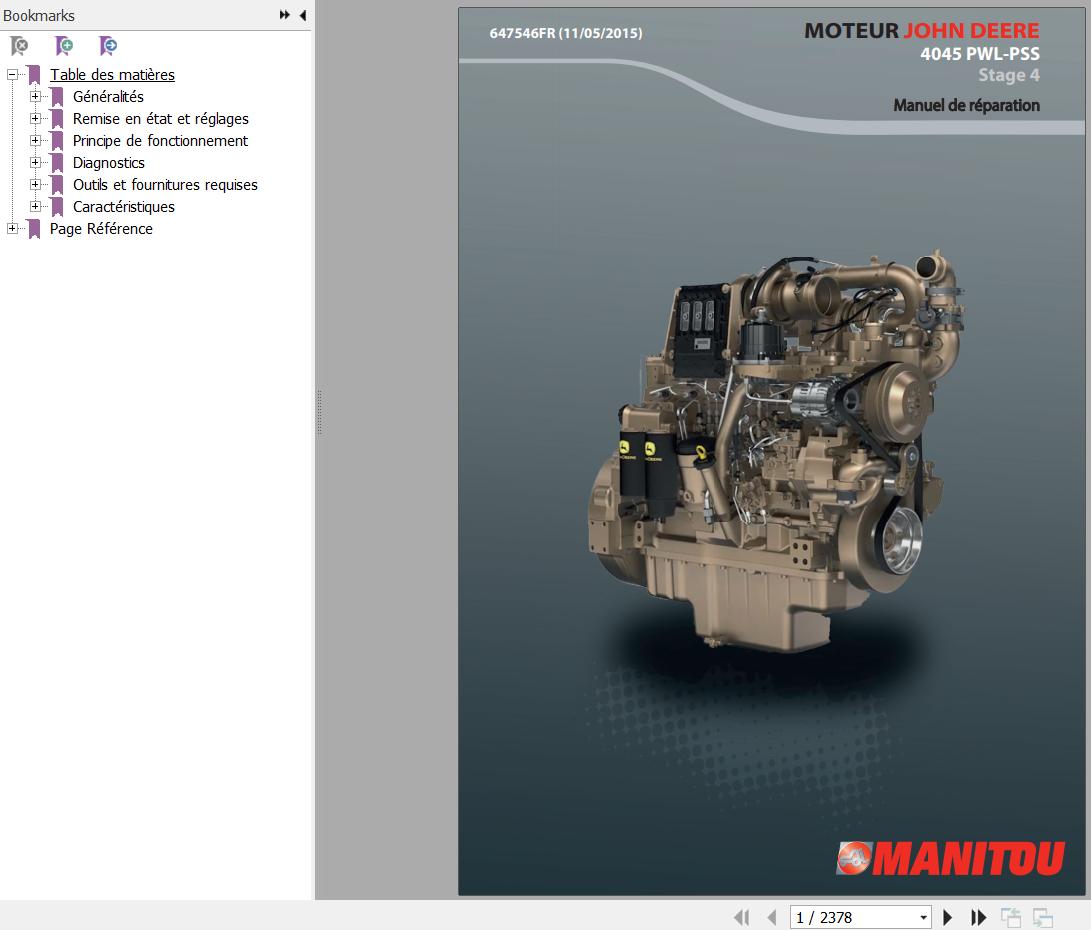Open the Remise en état et réglages bookmark
Image resolution: width=1091 pixels, height=930 pixels.
coord(161,119)
